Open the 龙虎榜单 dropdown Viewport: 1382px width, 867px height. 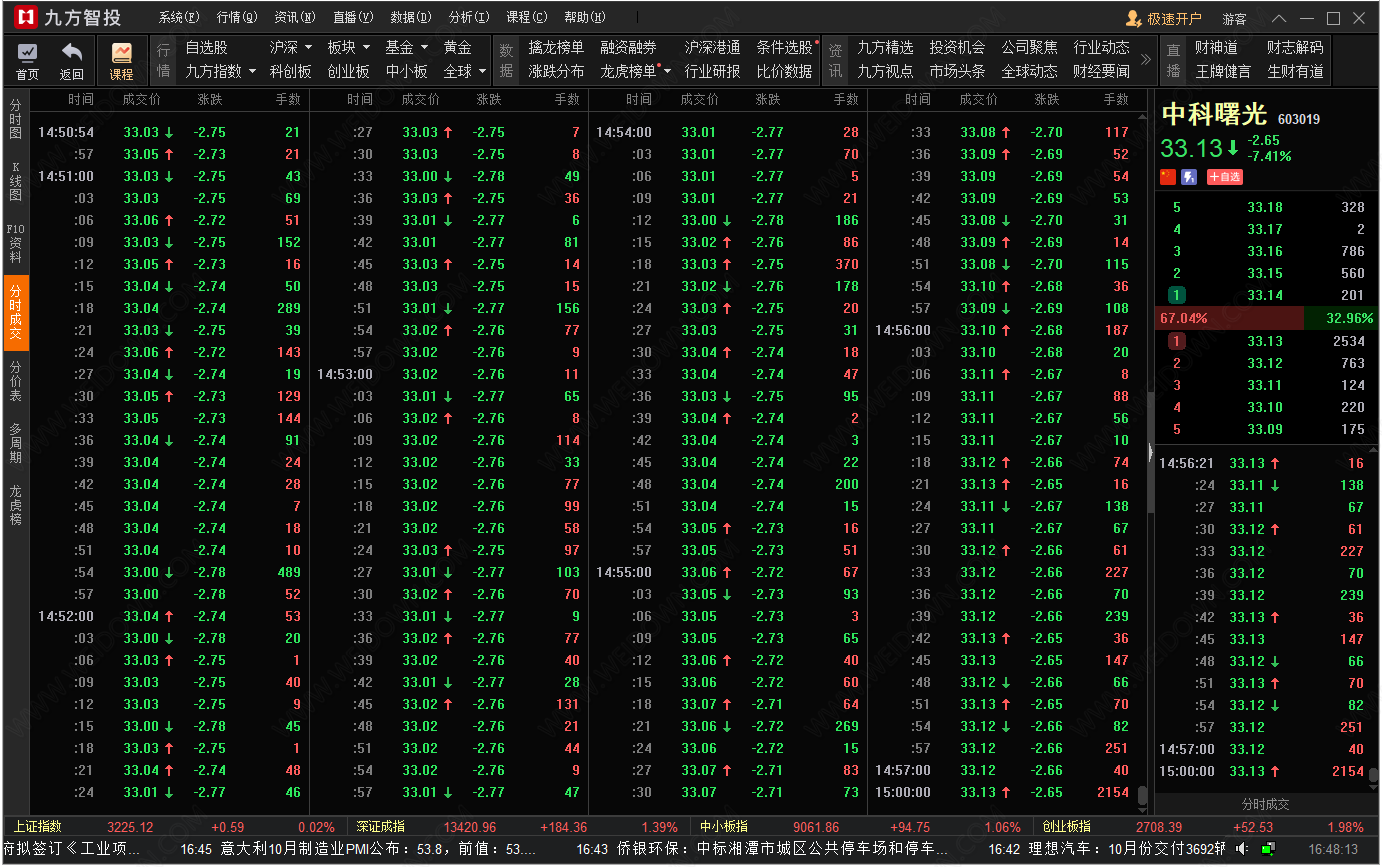tap(636, 71)
